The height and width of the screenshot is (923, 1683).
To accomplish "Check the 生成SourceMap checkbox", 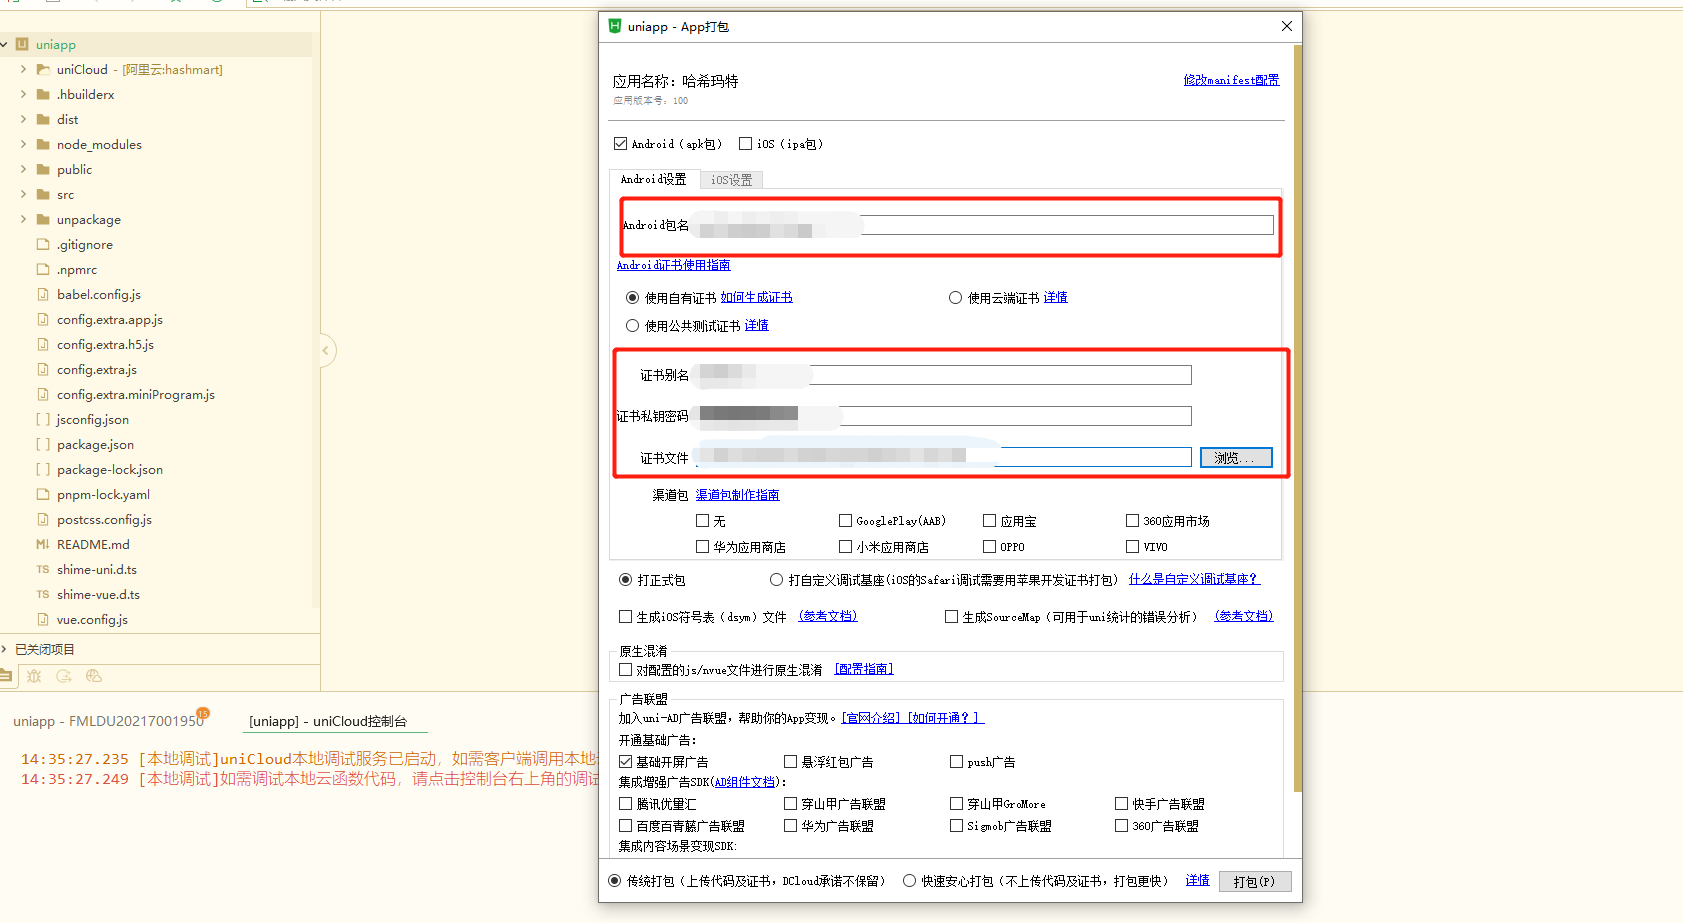I will tap(951, 617).
